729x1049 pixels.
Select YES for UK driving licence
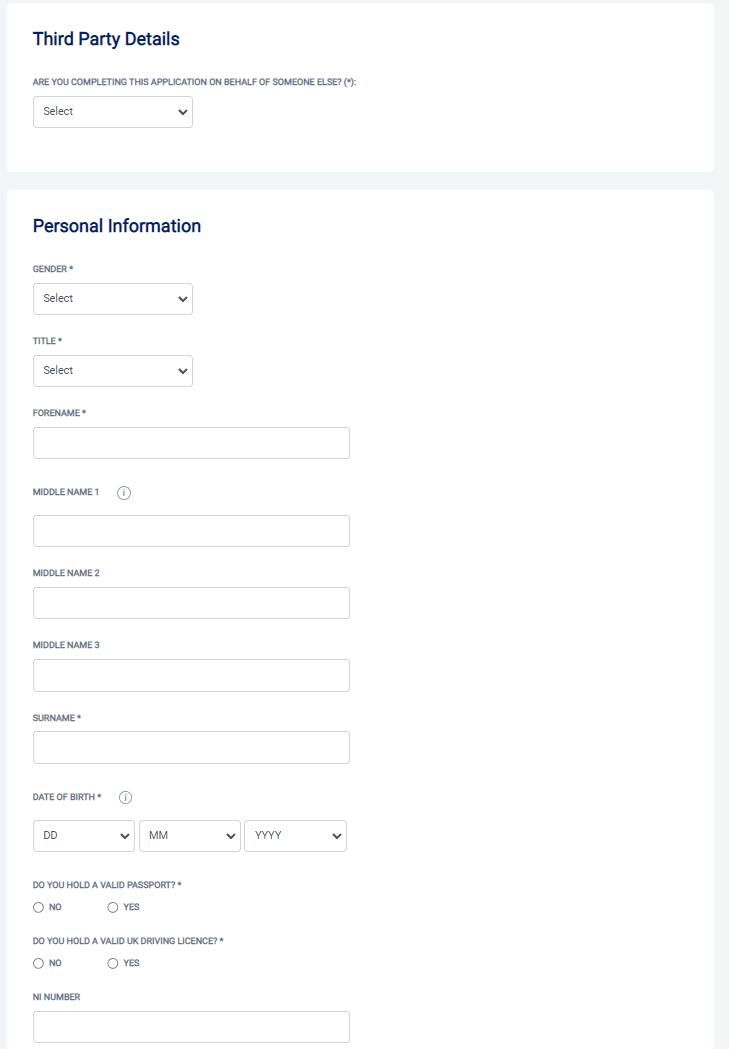coord(113,963)
